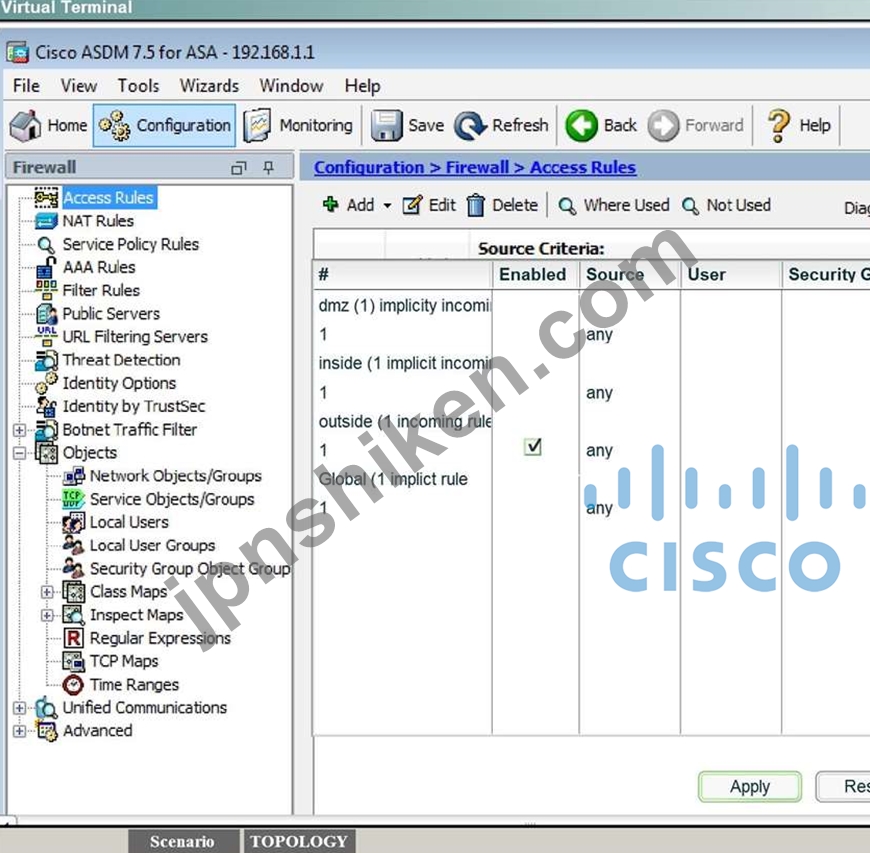Open the File menu

pyautogui.click(x=26, y=86)
